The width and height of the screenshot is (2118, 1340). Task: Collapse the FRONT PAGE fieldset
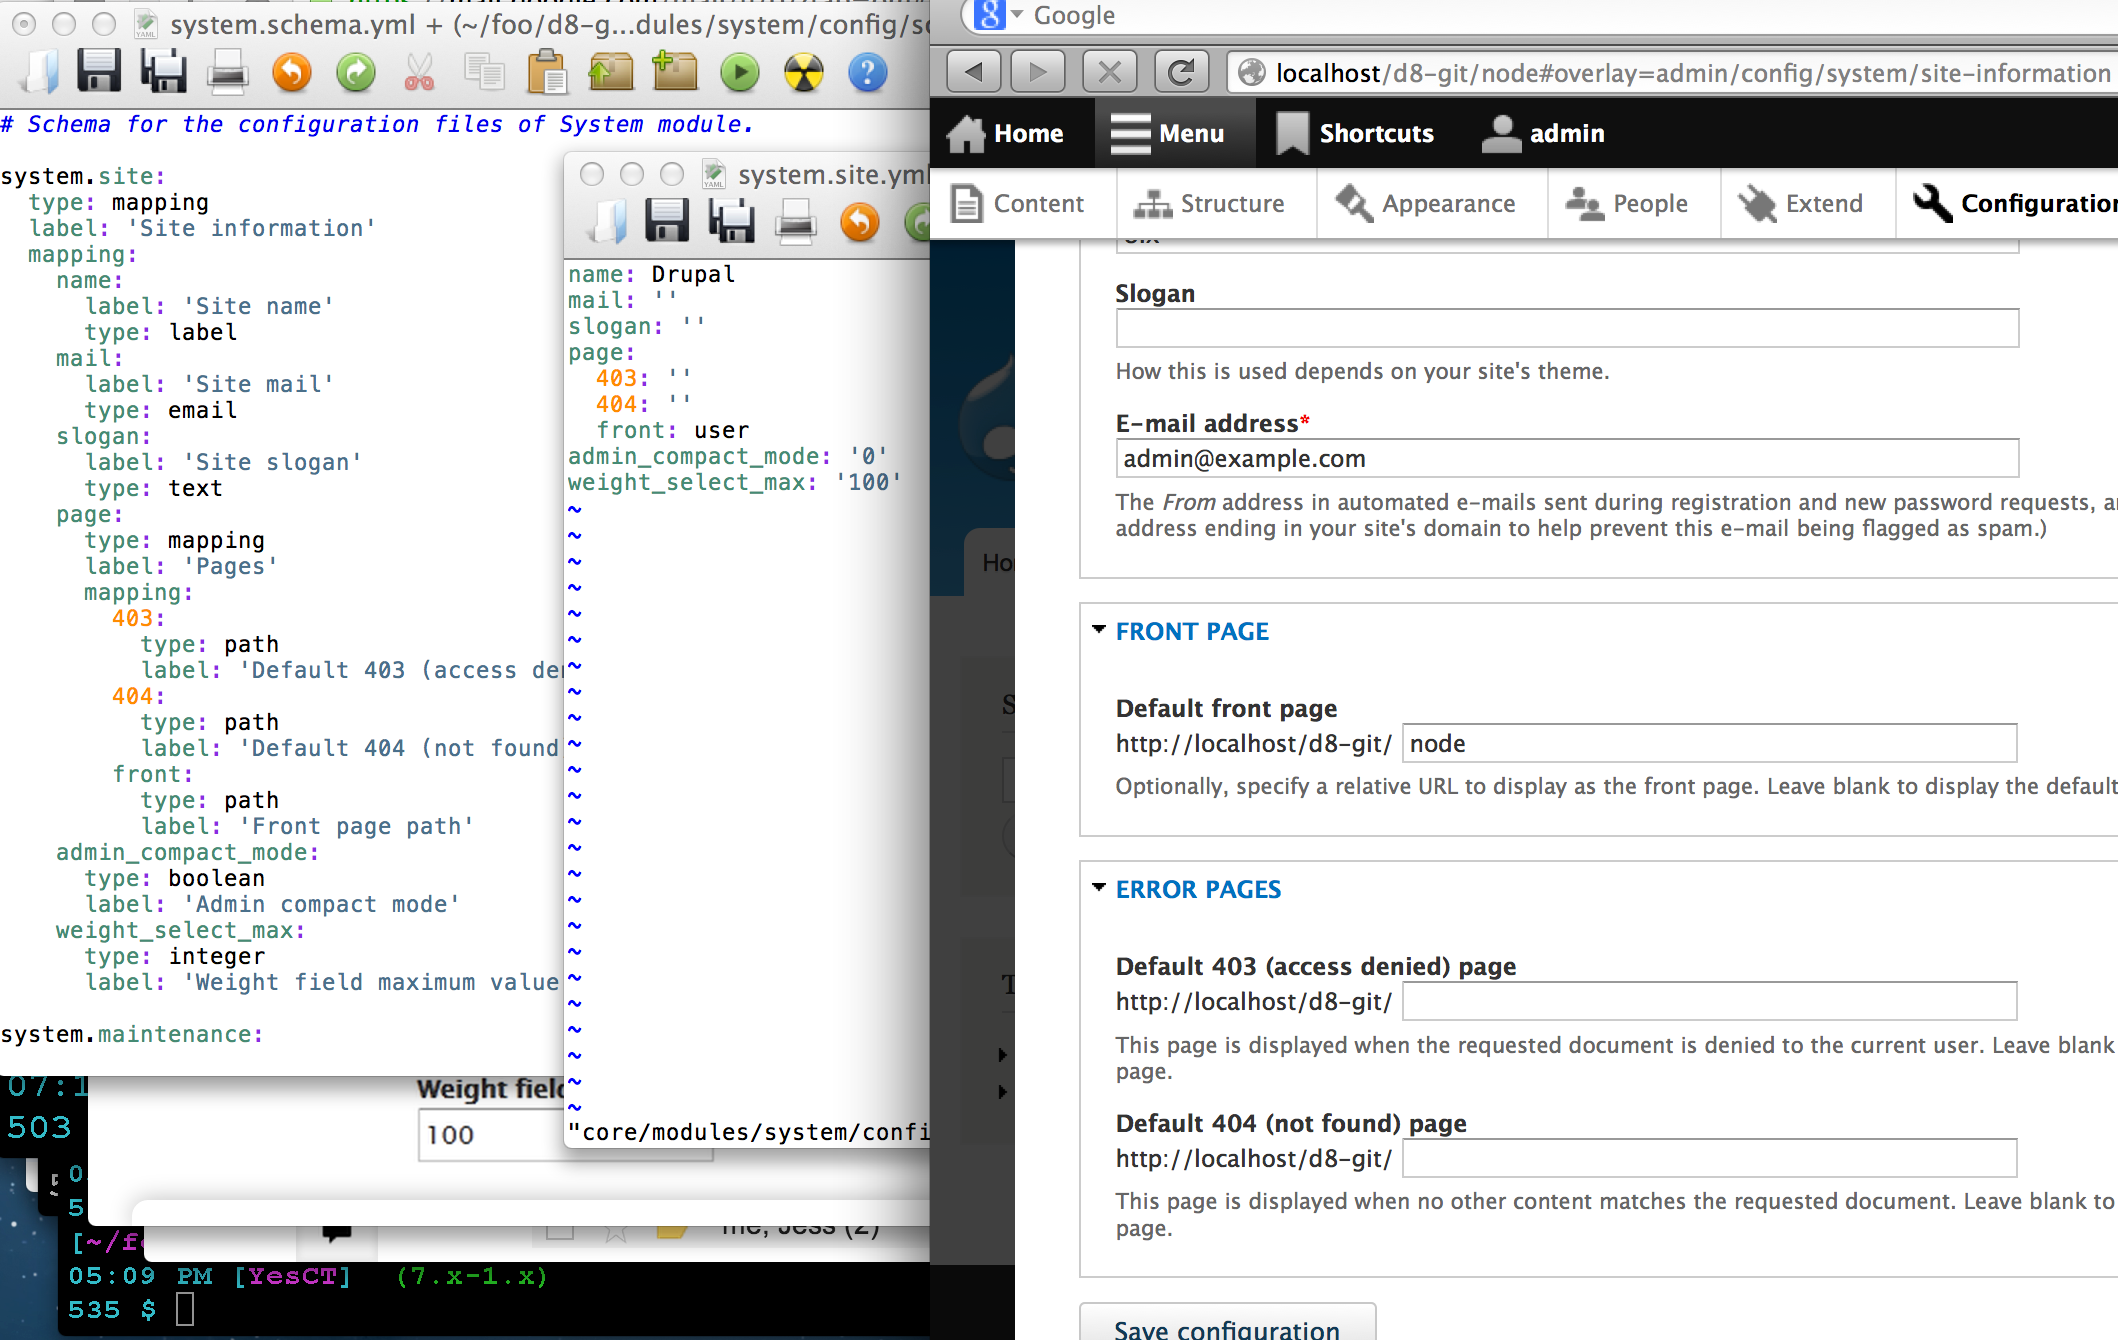coord(1192,631)
